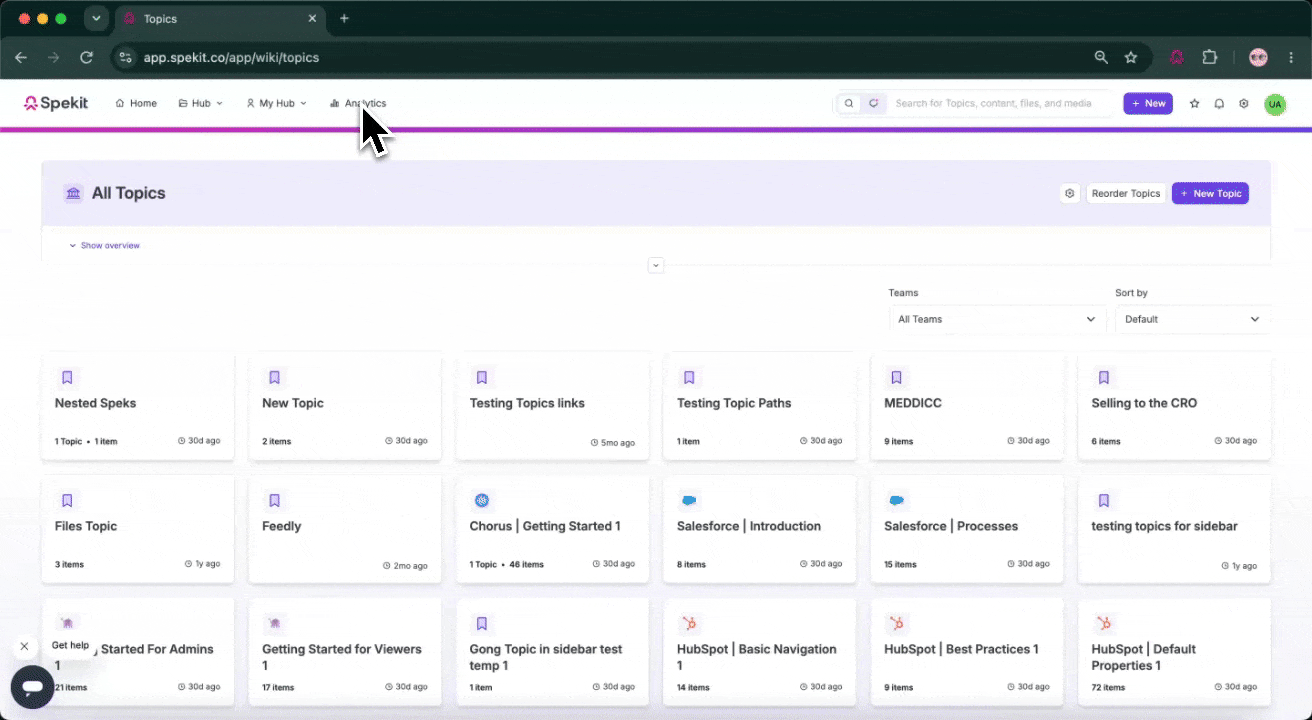Viewport: 1312px width, 720px height.
Task: Click the collapse chevron below All Topics header
Action: coord(656,265)
